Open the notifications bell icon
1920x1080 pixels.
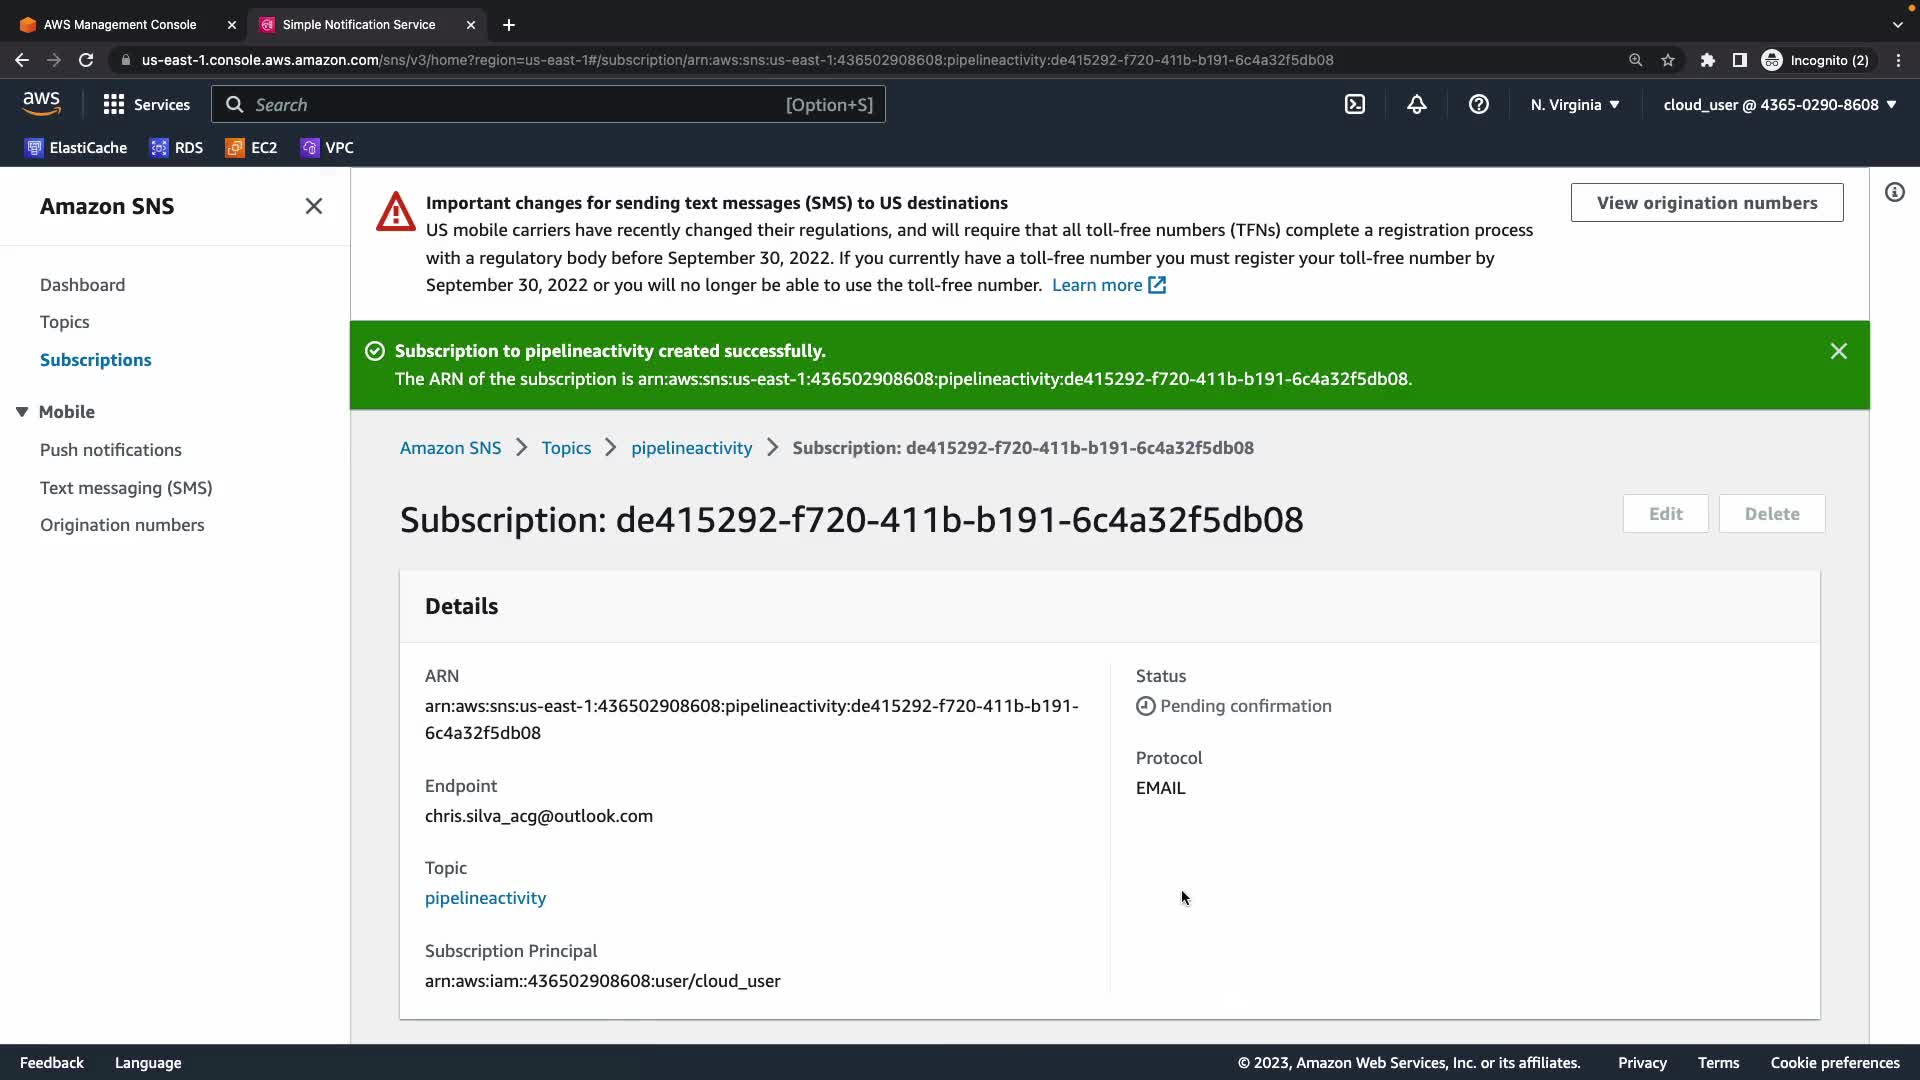tap(1416, 104)
